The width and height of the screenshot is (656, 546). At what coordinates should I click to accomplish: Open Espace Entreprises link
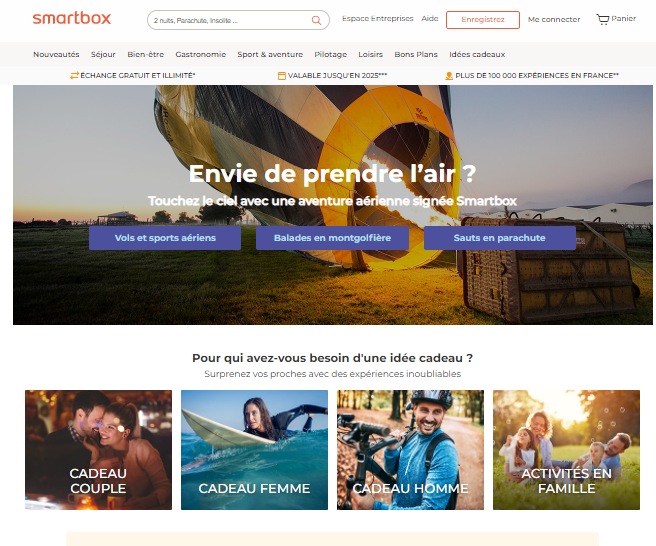(377, 18)
